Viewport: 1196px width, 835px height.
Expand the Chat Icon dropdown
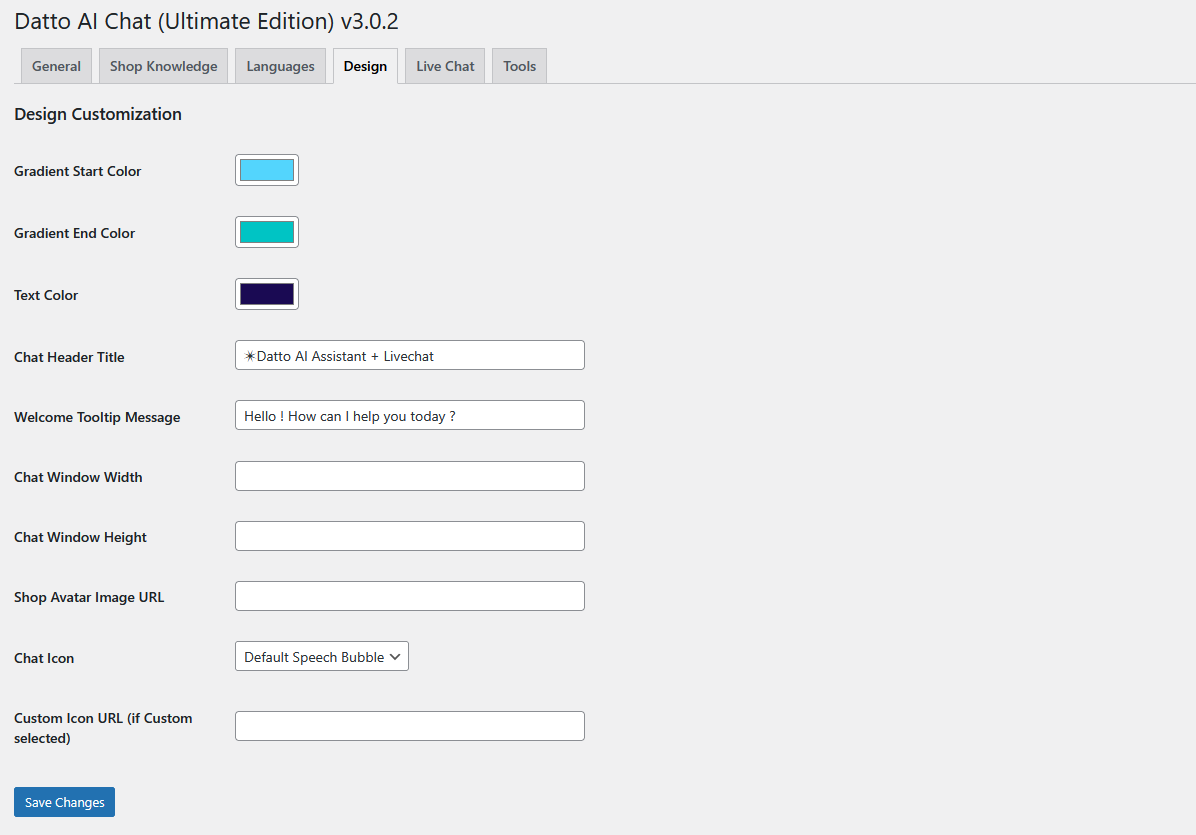coord(321,657)
